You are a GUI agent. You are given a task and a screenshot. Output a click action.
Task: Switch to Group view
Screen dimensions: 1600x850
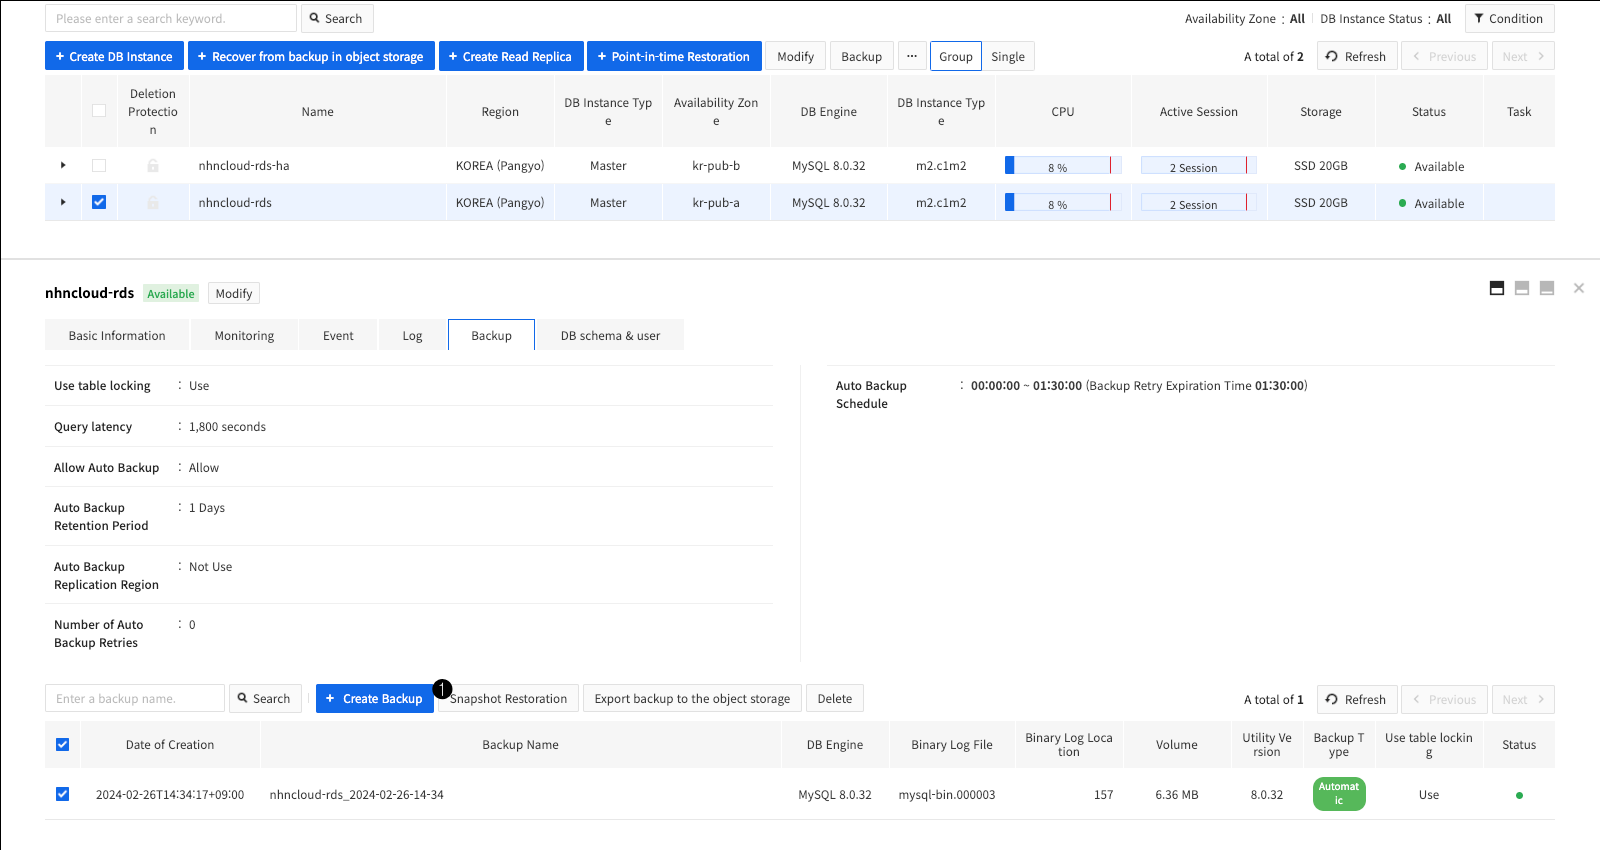(956, 56)
